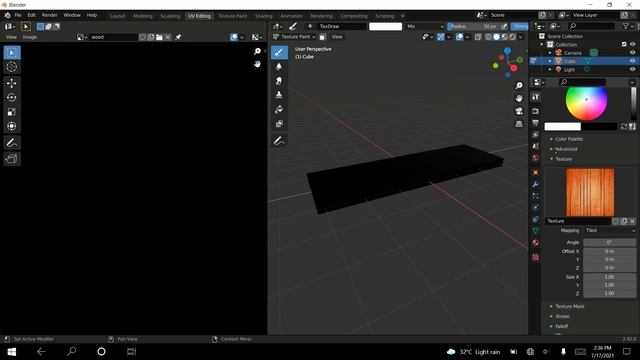Viewport: 640px width, 360px height.
Task: Open the Material properties tab
Action: pos(536,242)
